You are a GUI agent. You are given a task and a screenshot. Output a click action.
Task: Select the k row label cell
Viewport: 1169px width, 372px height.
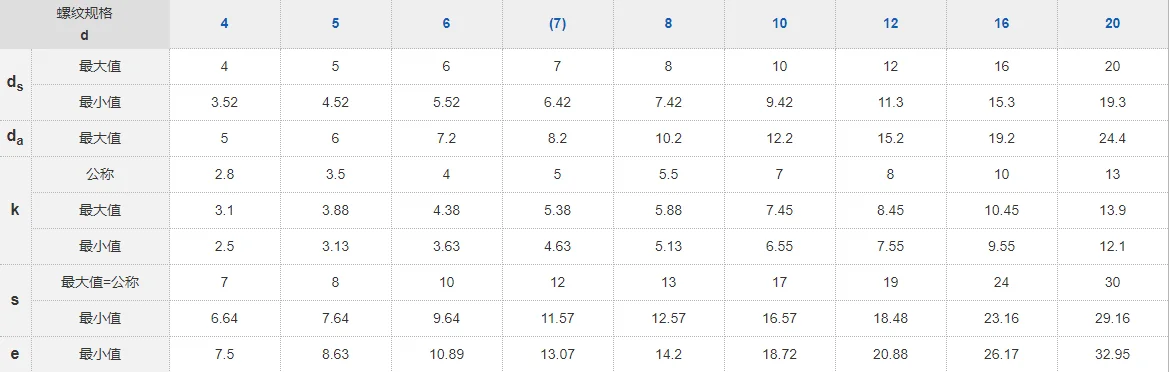(x=16, y=210)
